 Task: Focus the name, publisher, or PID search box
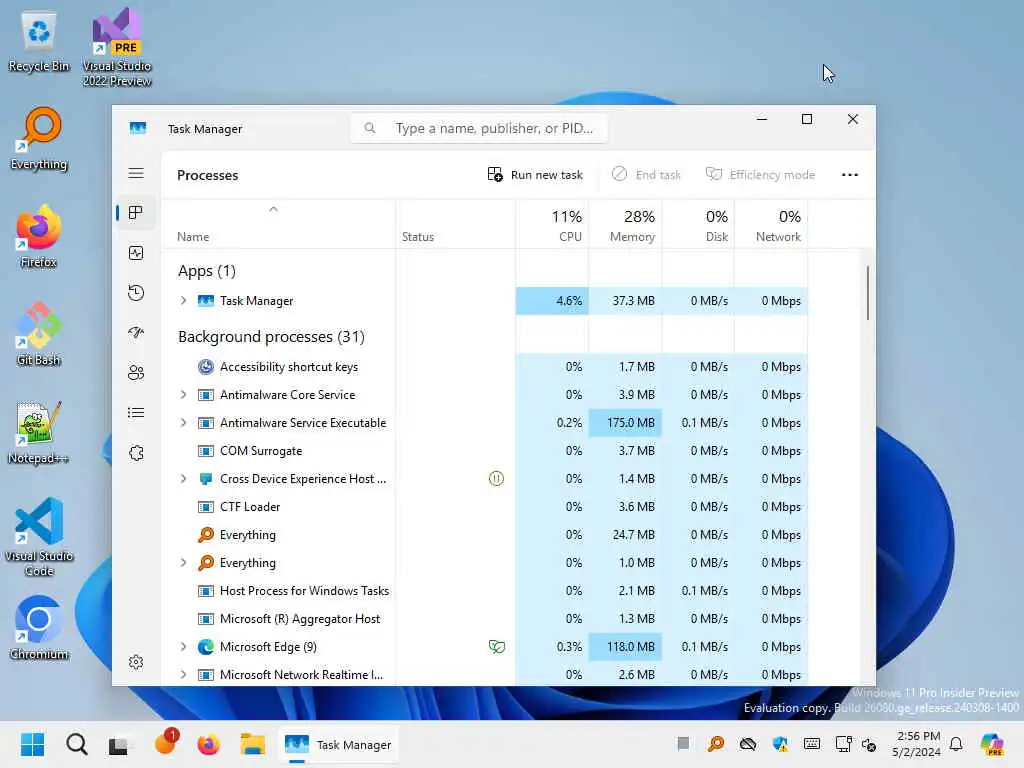point(479,128)
